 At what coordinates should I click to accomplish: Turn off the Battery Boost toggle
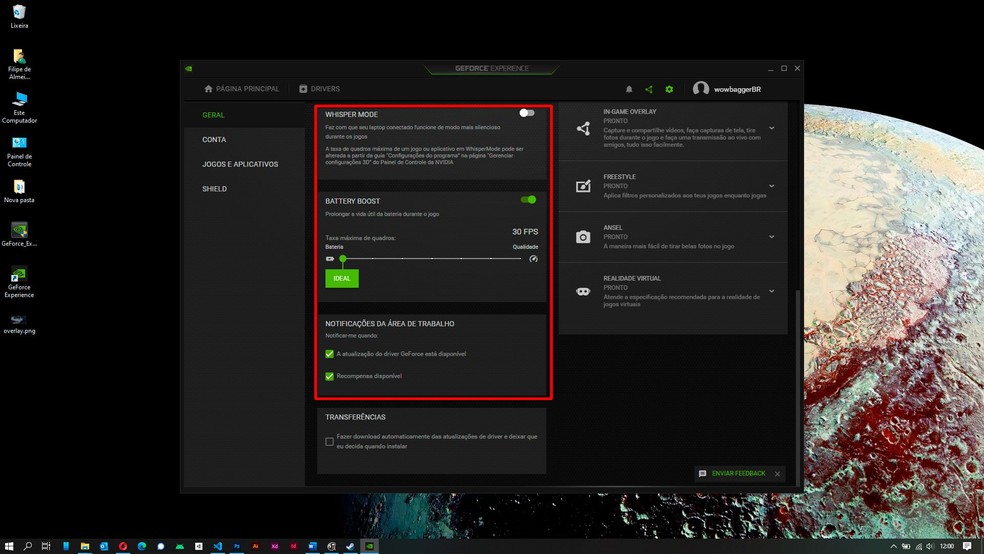tap(528, 200)
